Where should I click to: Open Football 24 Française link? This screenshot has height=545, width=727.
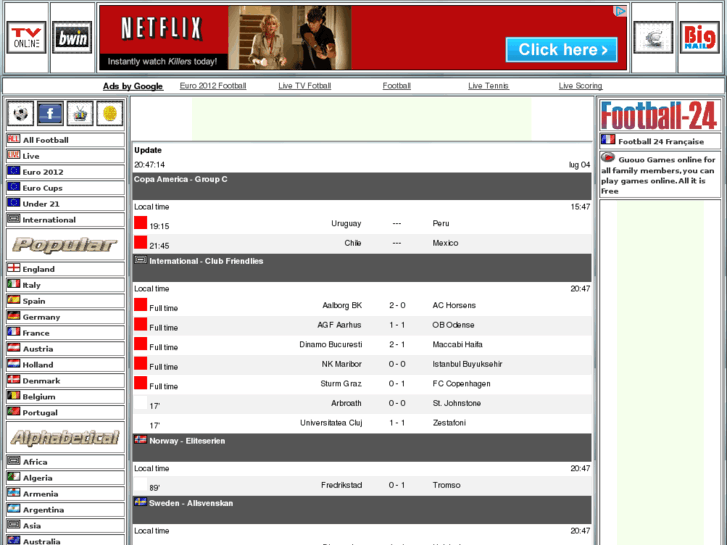pos(661,142)
